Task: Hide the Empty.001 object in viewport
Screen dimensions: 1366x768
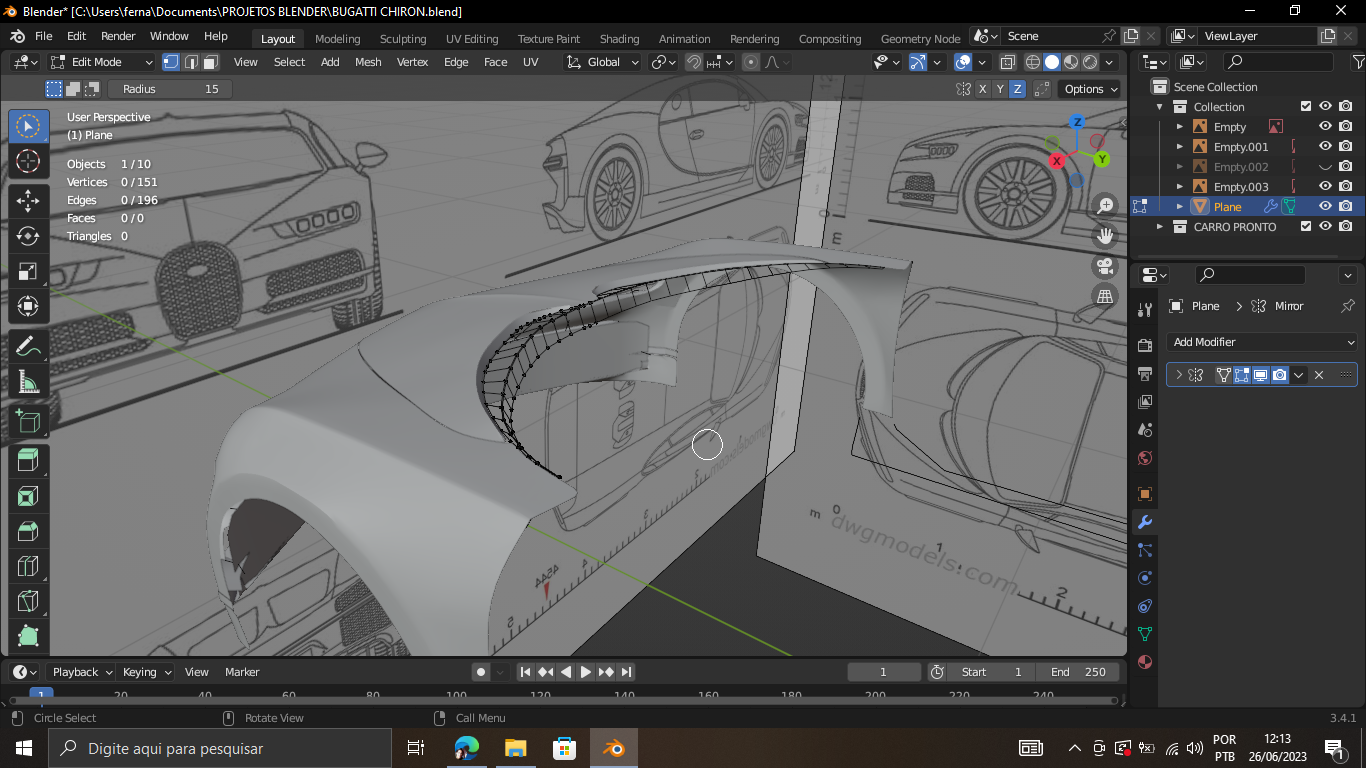Action: click(1325, 147)
